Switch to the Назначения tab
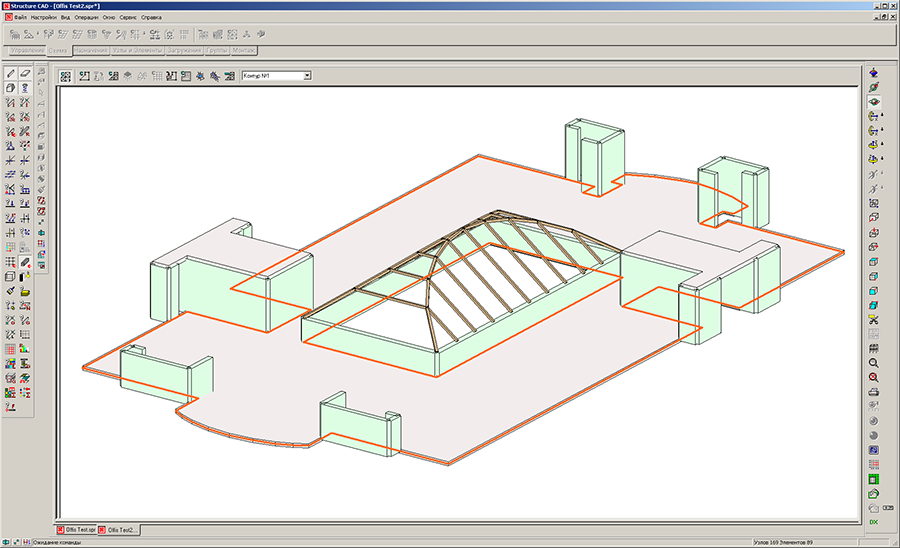 point(90,50)
